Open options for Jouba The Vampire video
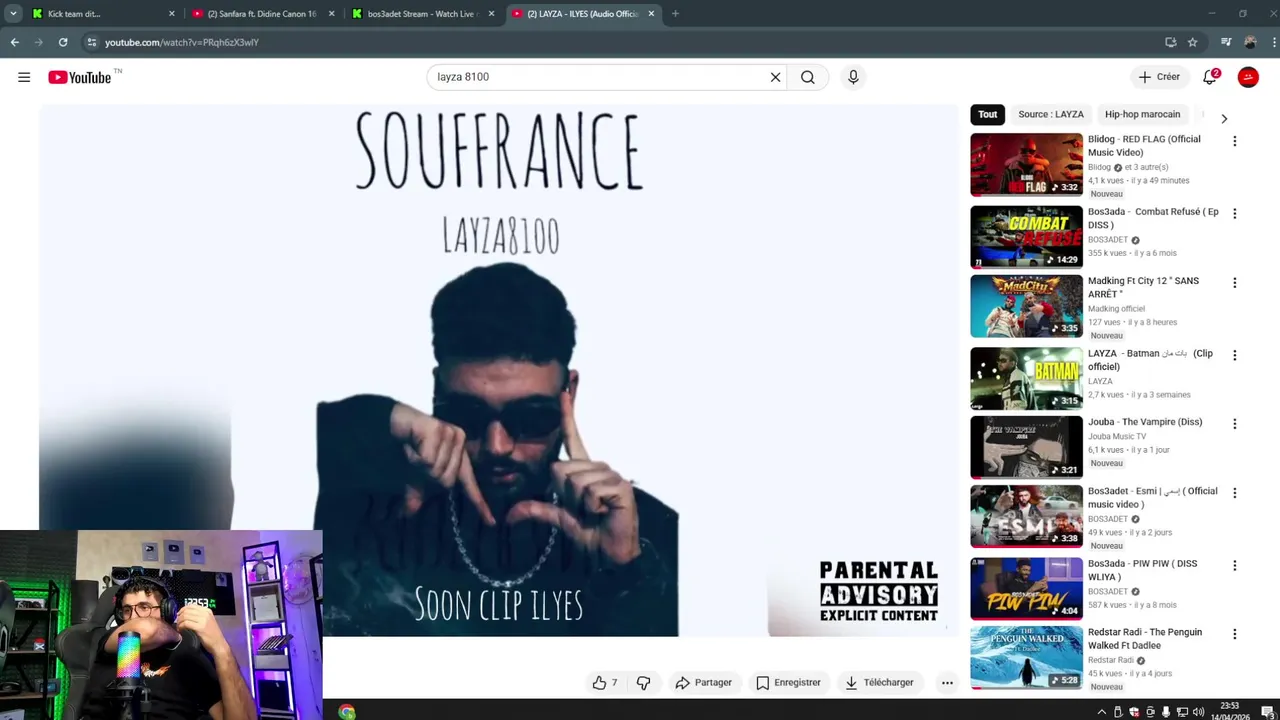Screen dimensions: 1280x720 click(x=1234, y=424)
